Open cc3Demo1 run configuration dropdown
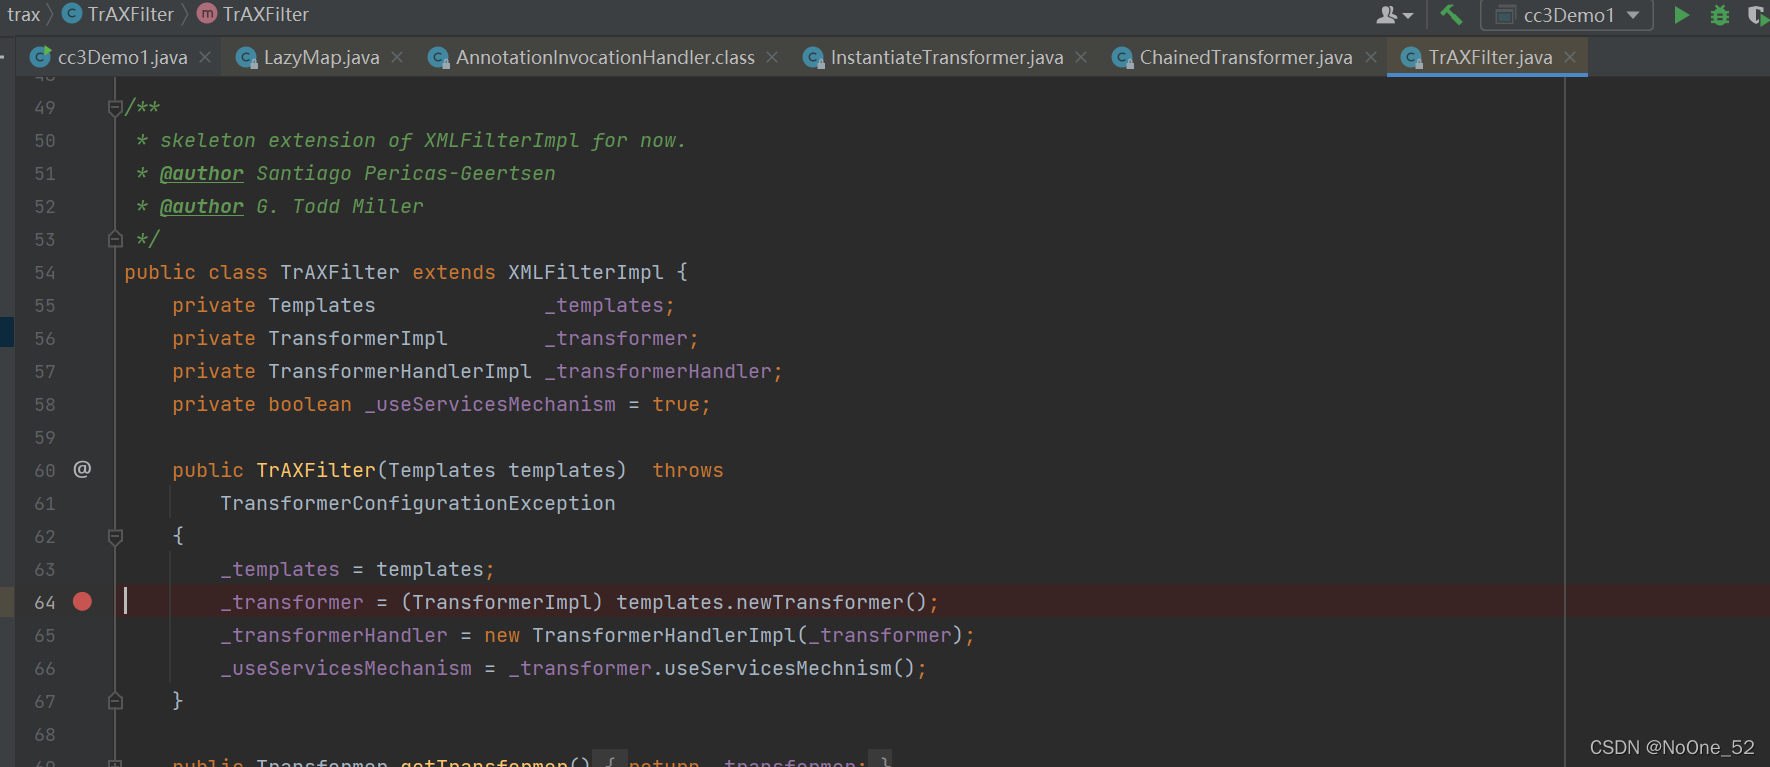 point(1567,15)
